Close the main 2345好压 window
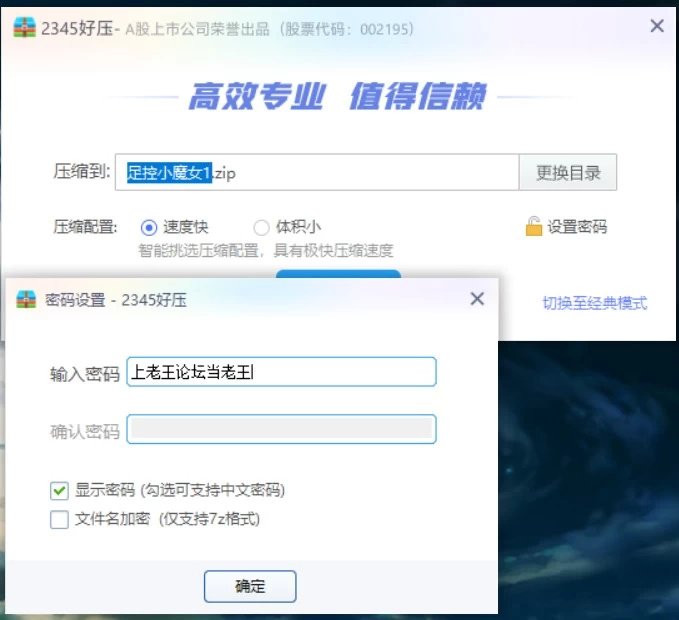 click(657, 26)
